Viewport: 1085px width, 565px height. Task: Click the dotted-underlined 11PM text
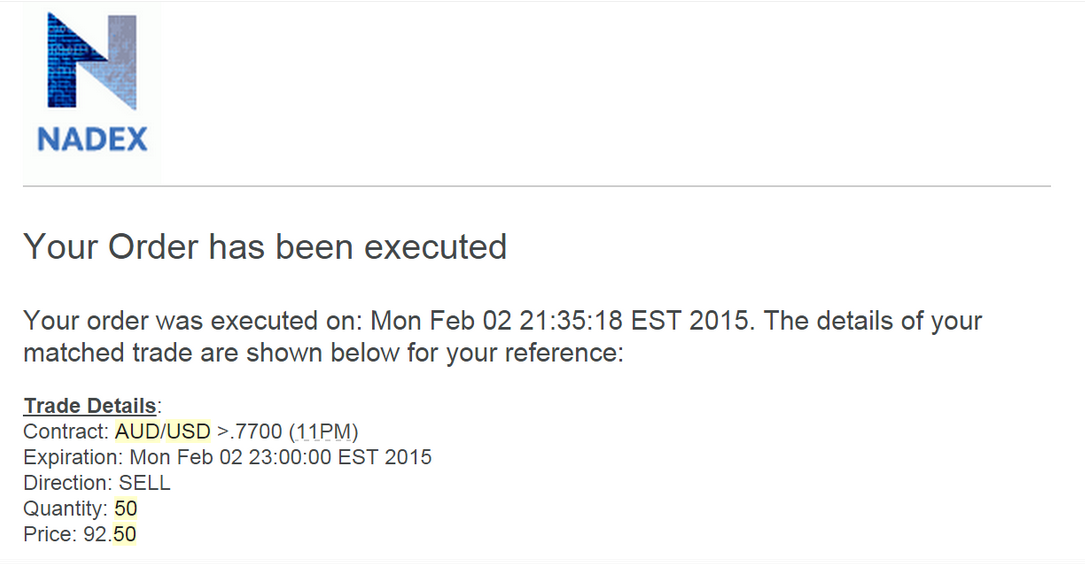coord(323,432)
